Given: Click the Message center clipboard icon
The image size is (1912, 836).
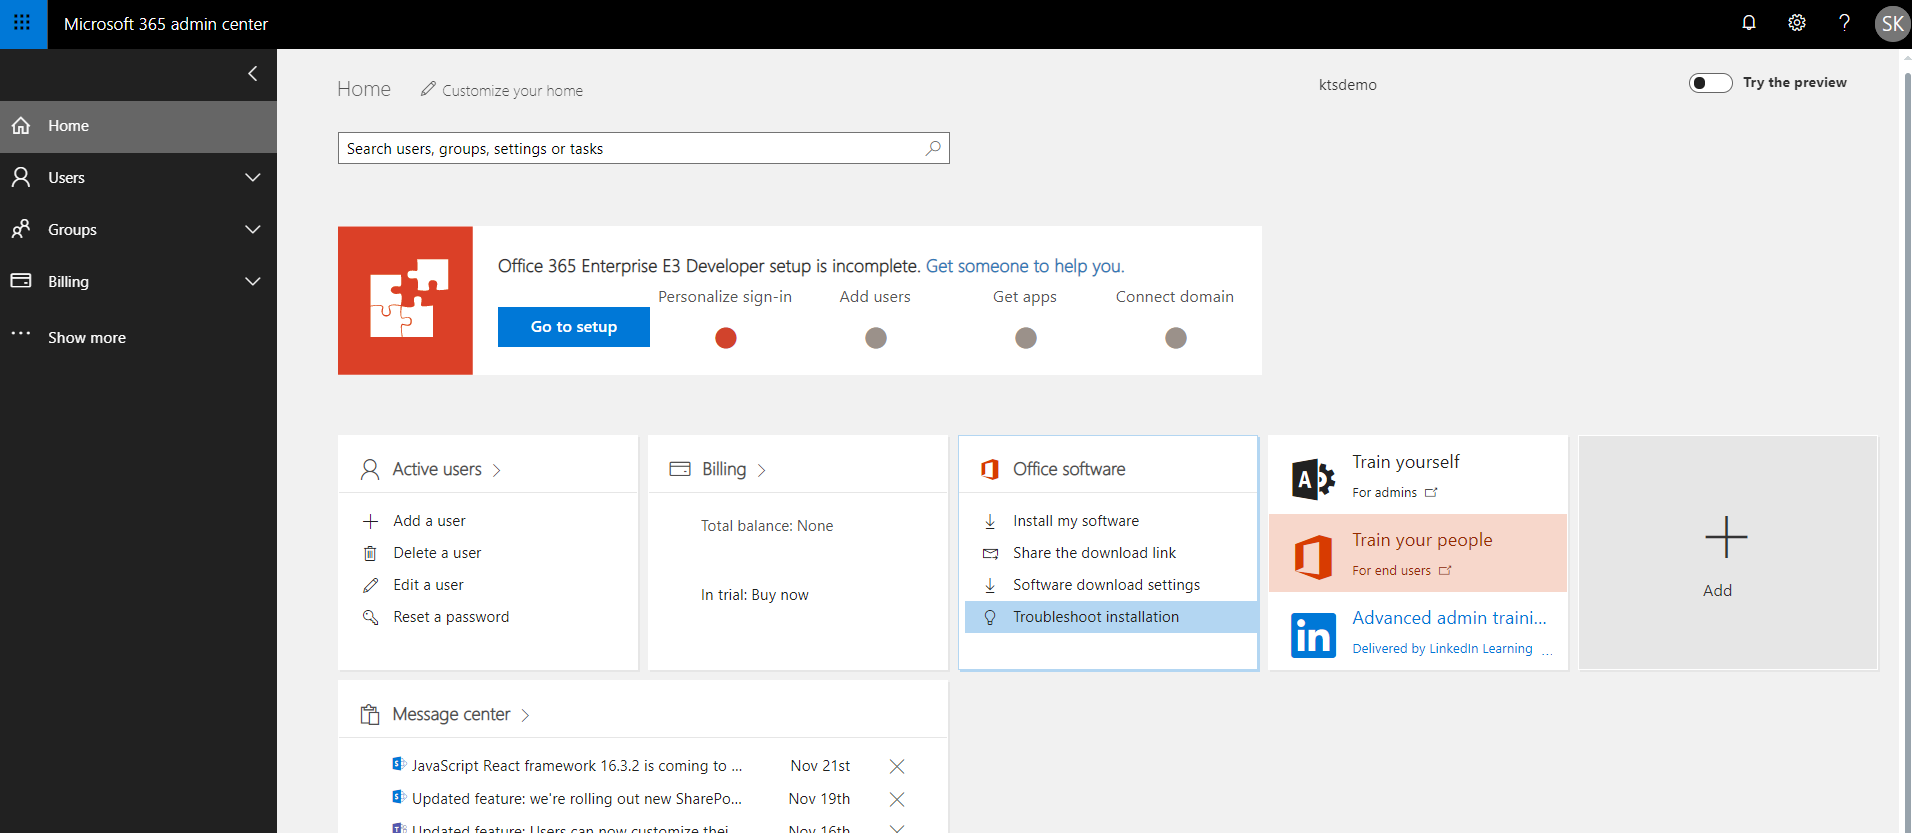Looking at the screenshot, I should point(370,715).
